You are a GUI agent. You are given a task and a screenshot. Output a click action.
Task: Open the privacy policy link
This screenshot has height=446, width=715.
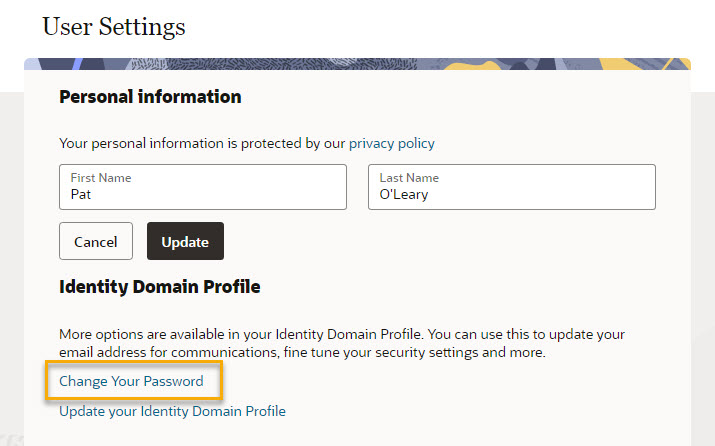[x=392, y=144]
